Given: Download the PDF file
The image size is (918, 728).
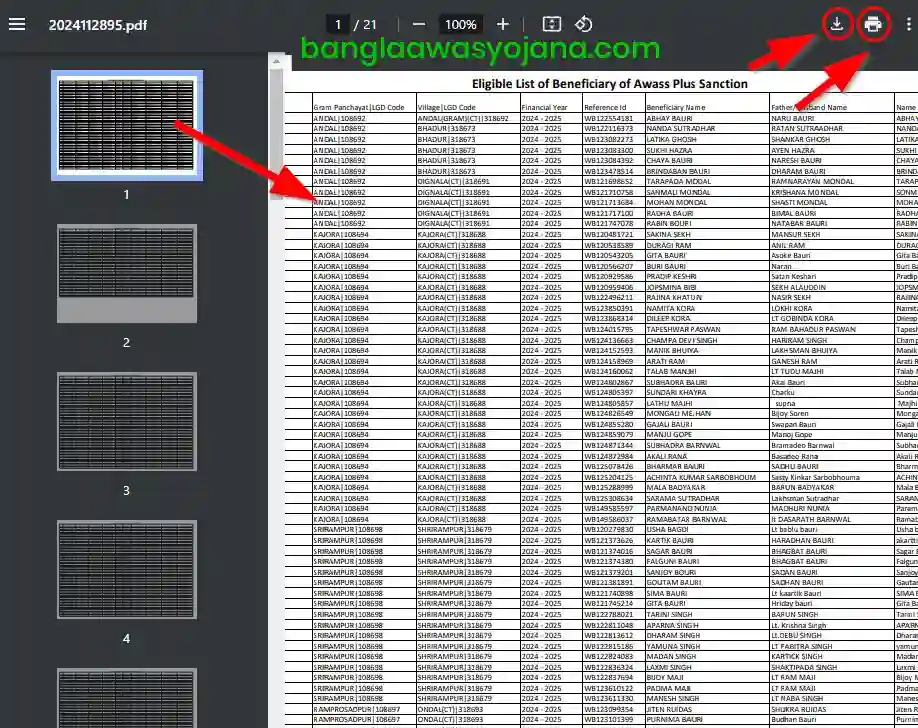Looking at the screenshot, I should pos(836,25).
